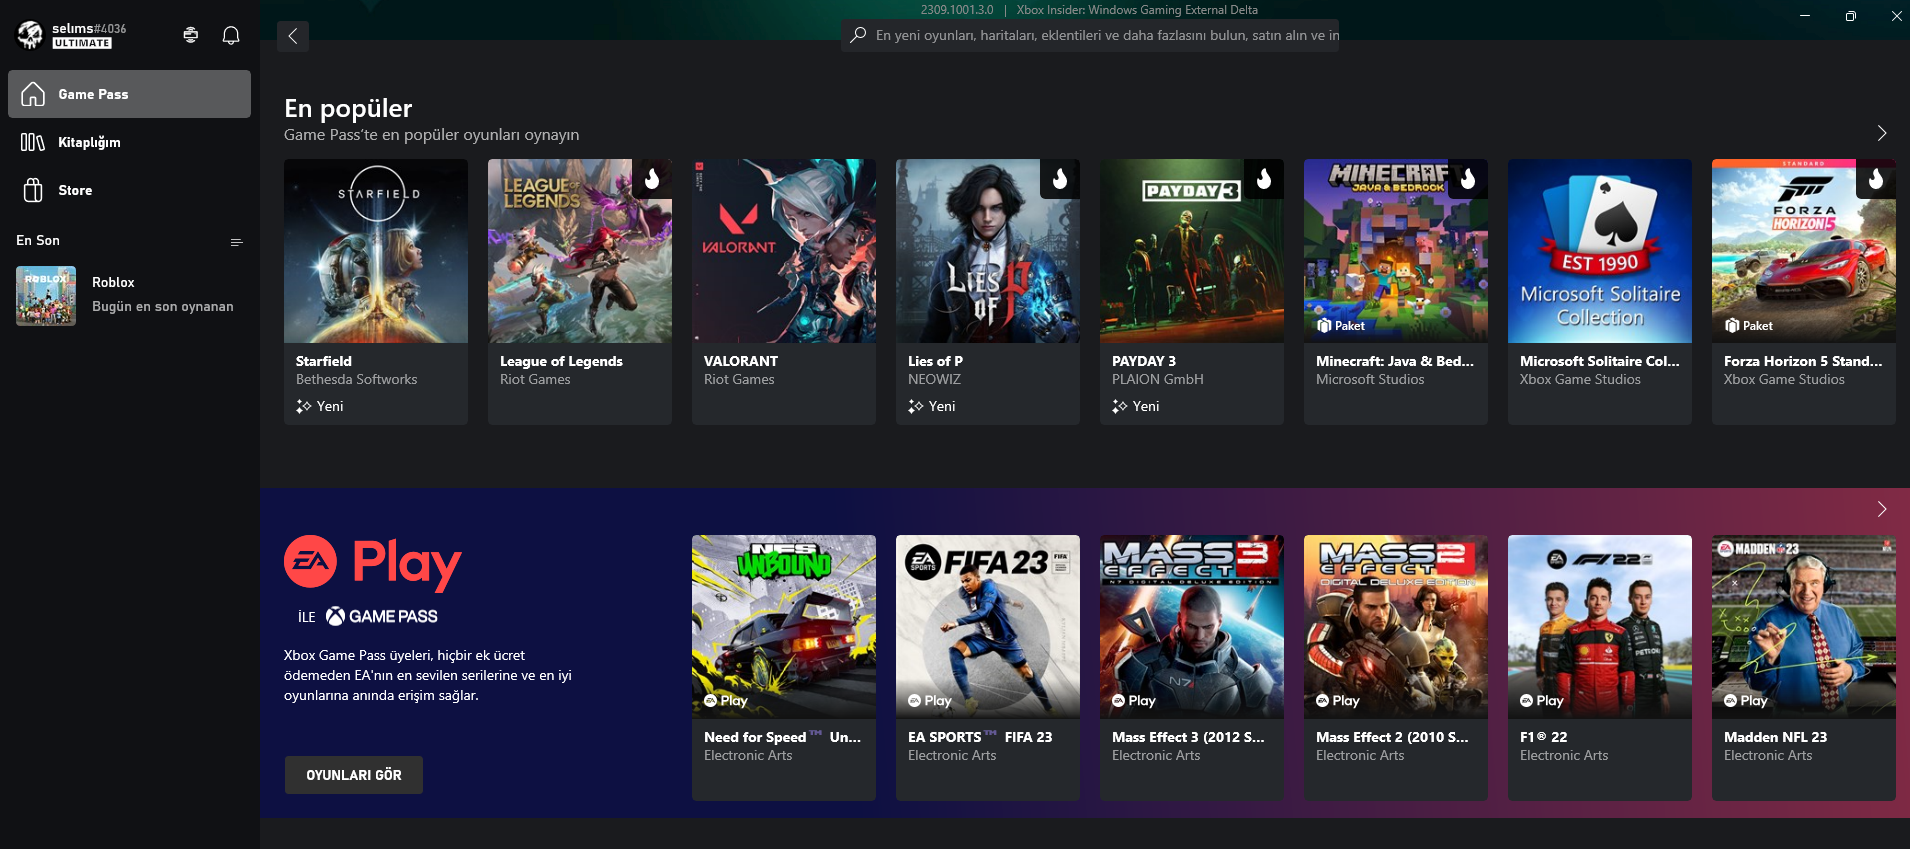Click the Paket badge on Minecraft cover

1341,326
